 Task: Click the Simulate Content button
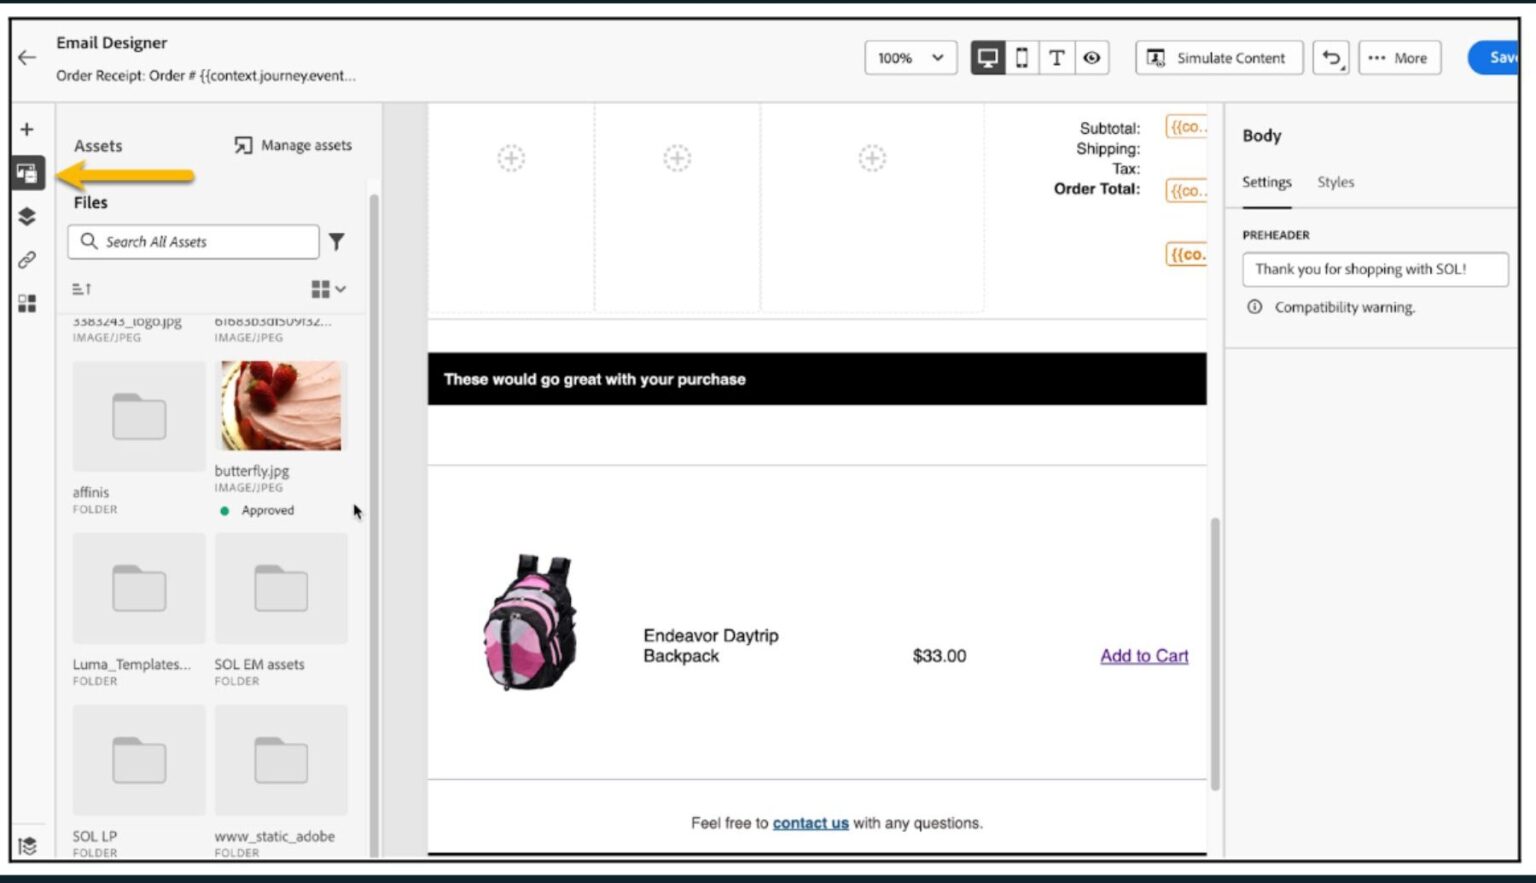point(1218,57)
